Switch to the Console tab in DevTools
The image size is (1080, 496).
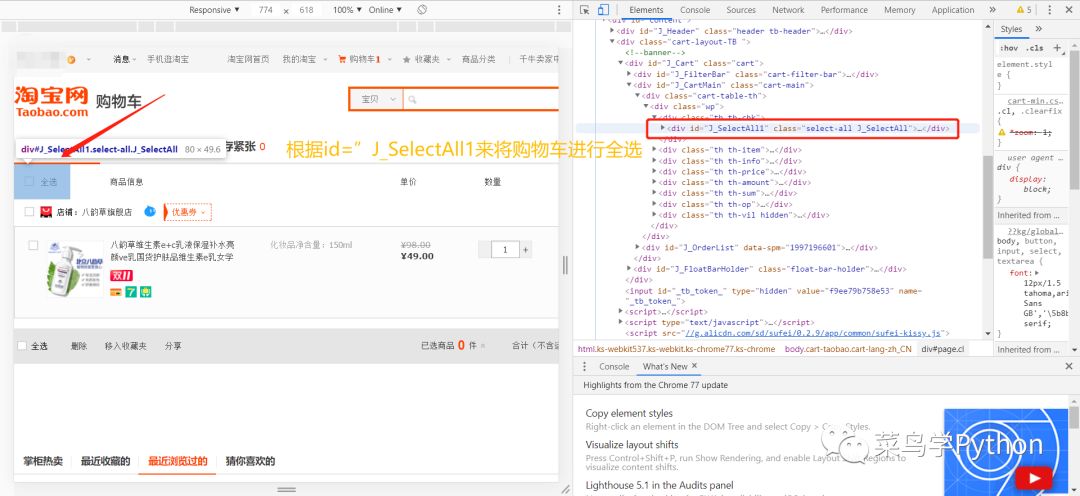coord(694,10)
